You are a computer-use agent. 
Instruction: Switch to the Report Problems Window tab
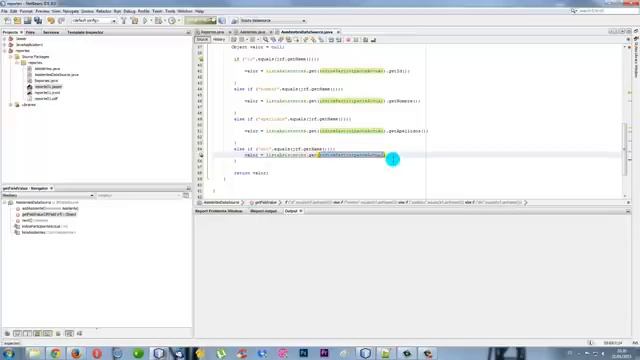[x=219, y=211]
